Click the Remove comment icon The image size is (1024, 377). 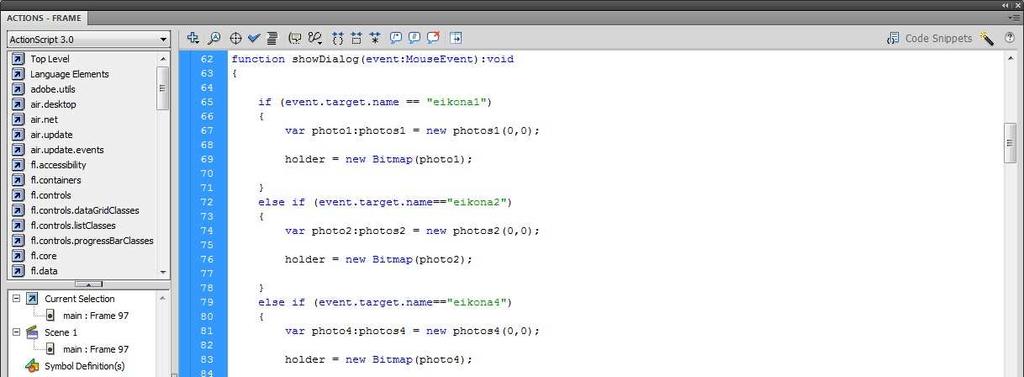[433, 38]
